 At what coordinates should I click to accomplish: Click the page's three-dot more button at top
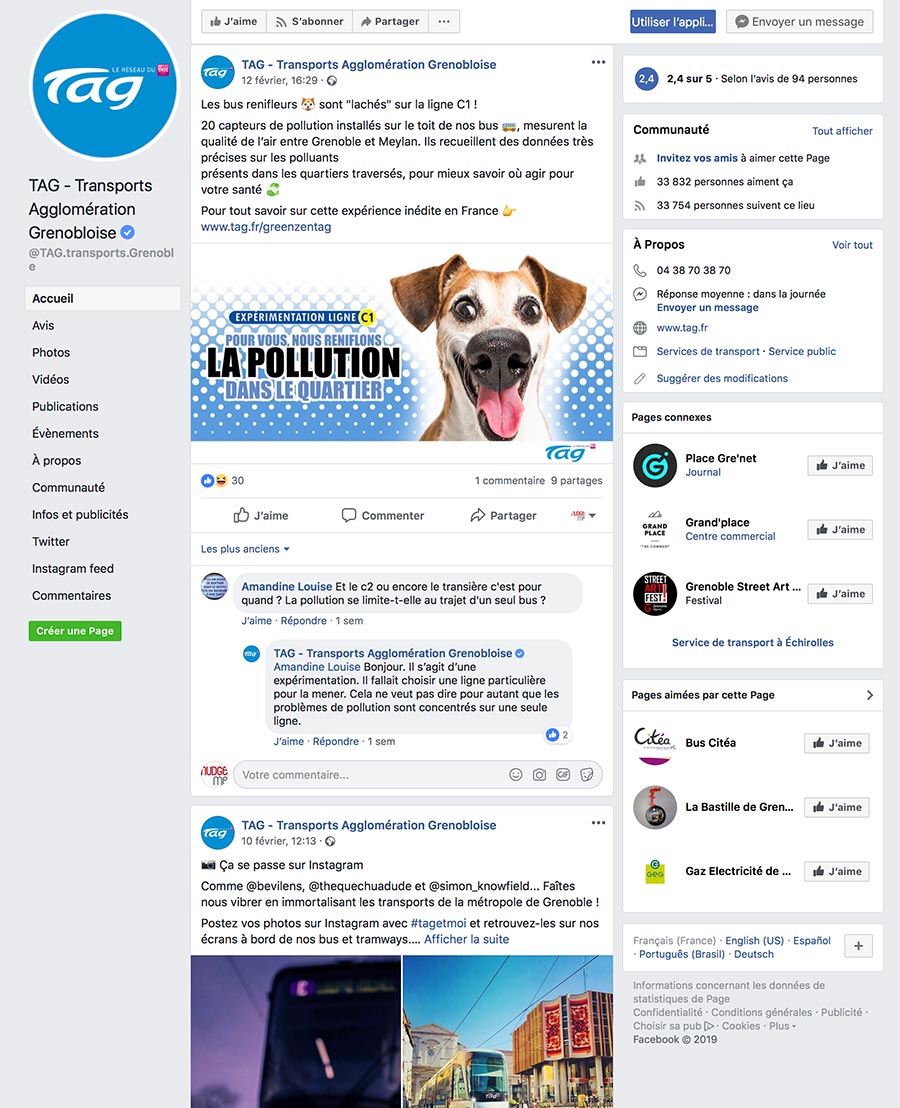tap(444, 21)
